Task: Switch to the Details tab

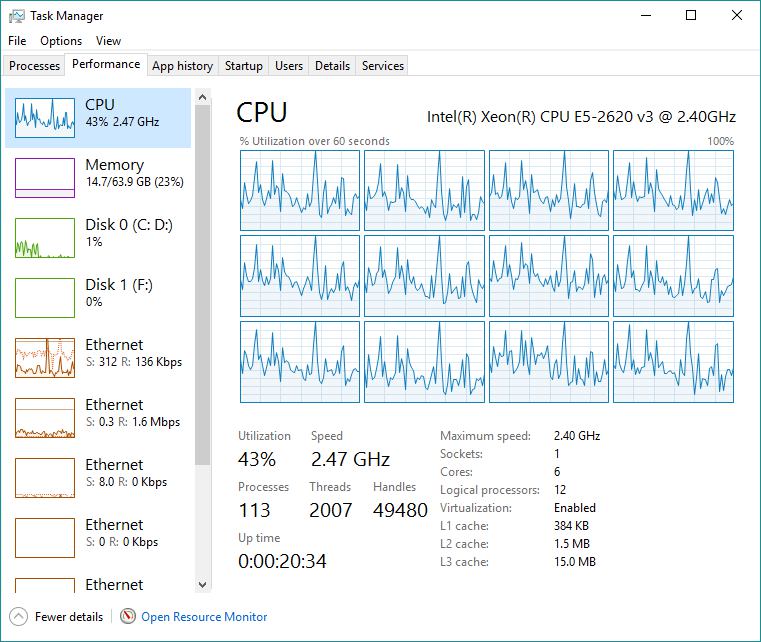Action: click(x=332, y=66)
